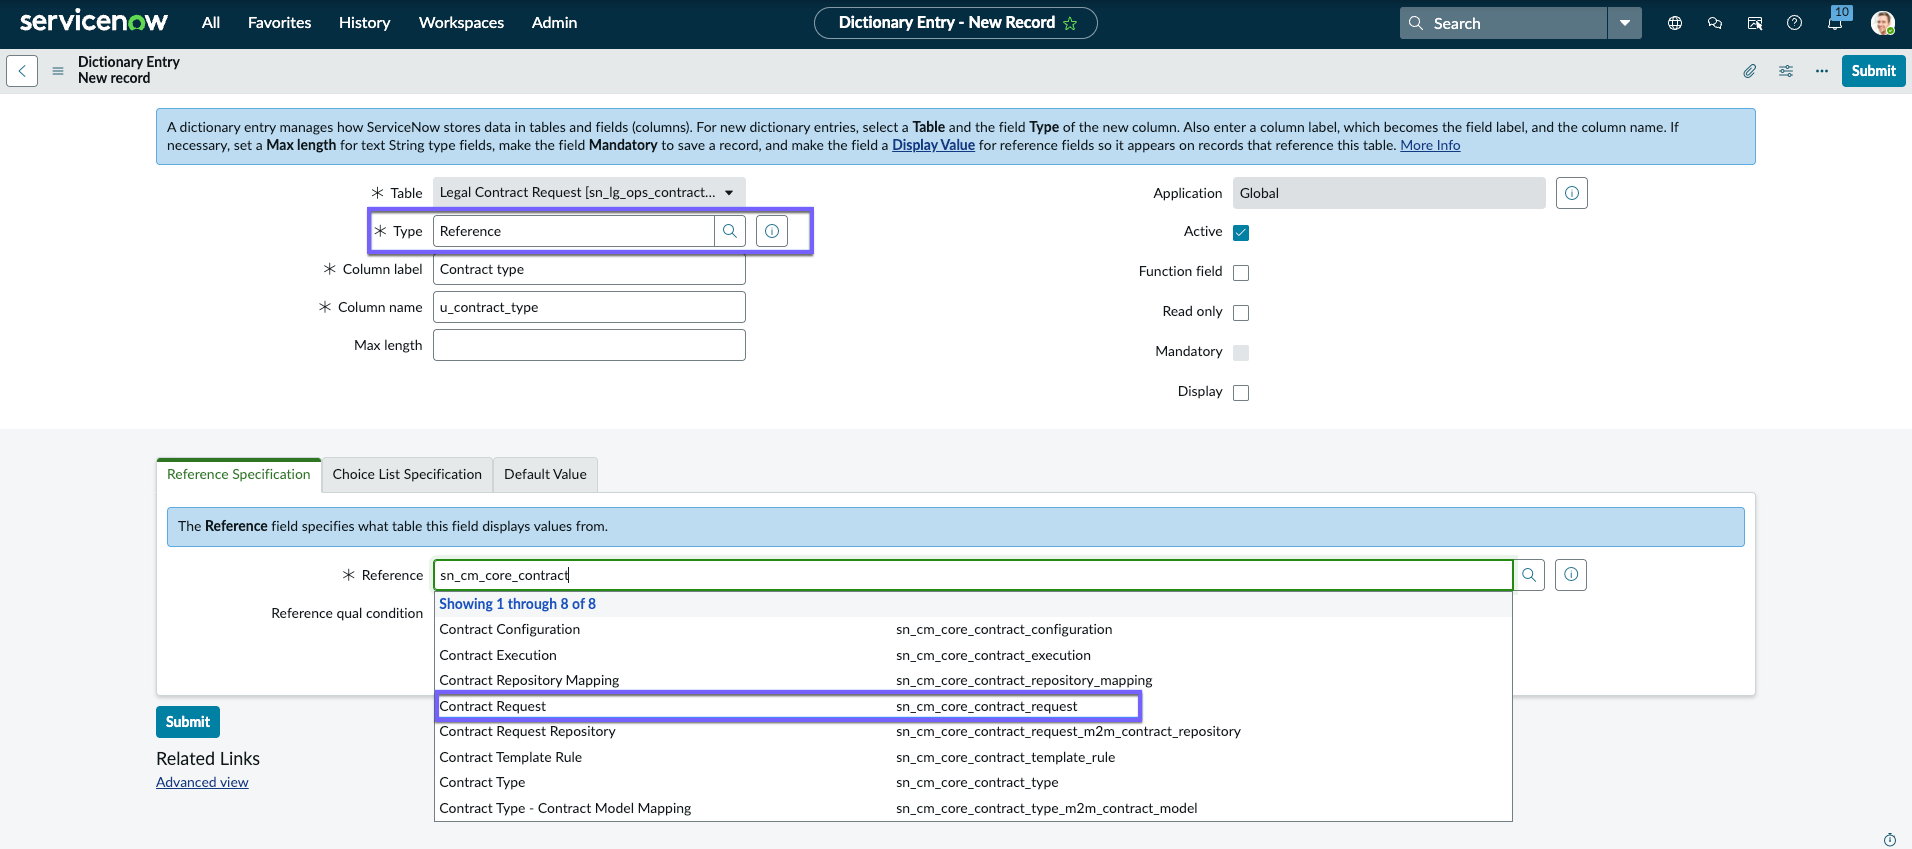1912x849 pixels.
Task: Select Contract Repository Mapping suggestion
Action: click(973, 681)
